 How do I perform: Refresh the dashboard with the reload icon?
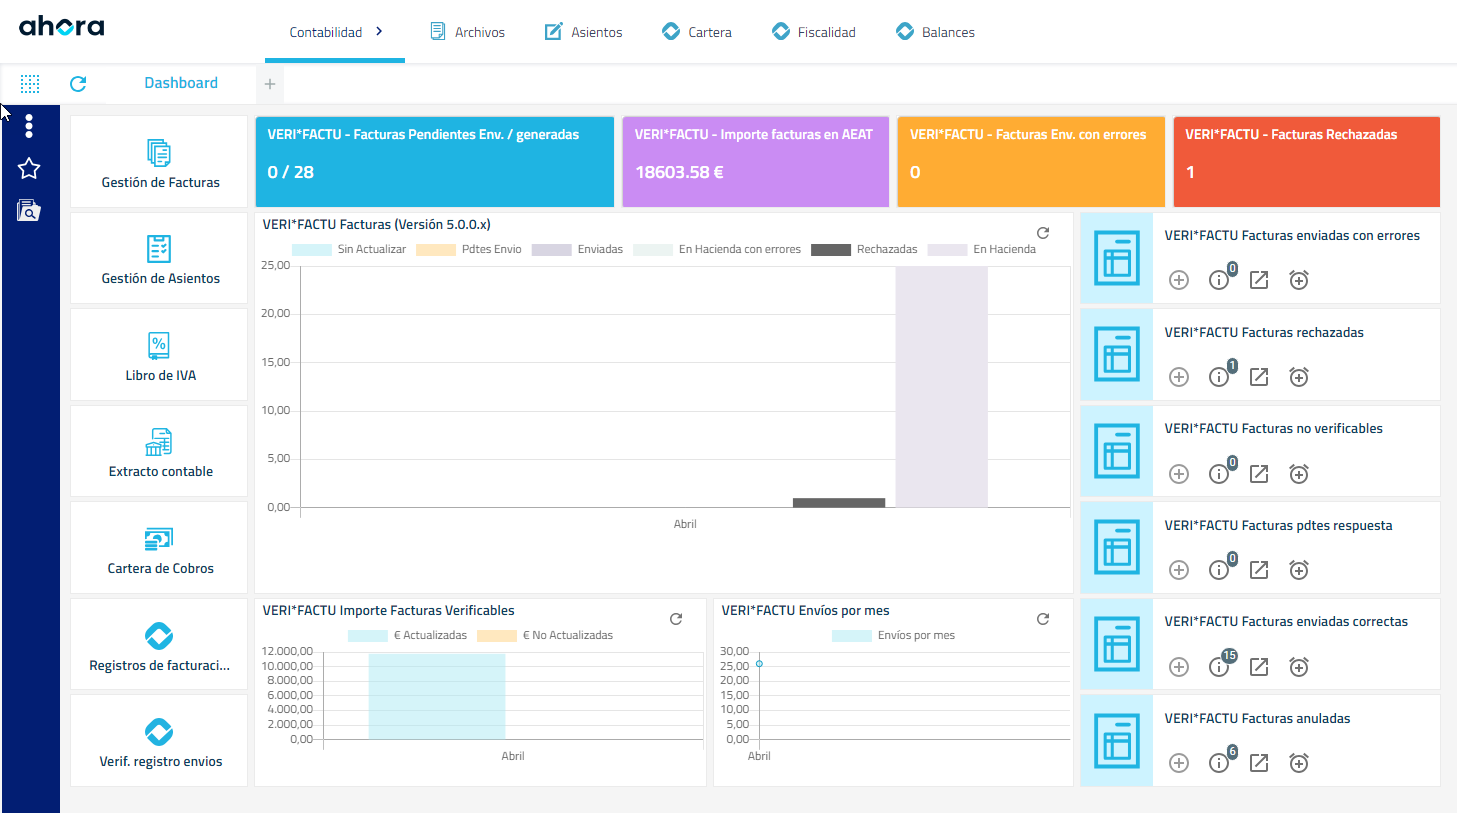tap(78, 84)
